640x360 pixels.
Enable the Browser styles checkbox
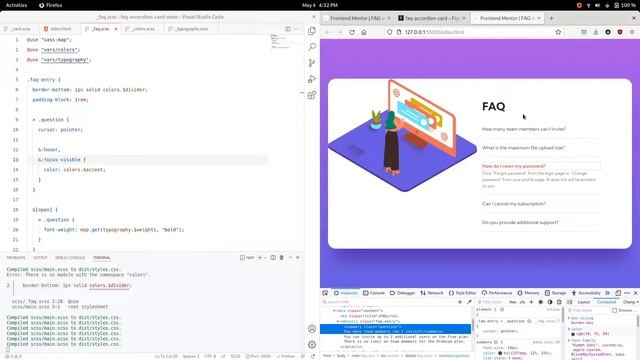coord(614,310)
